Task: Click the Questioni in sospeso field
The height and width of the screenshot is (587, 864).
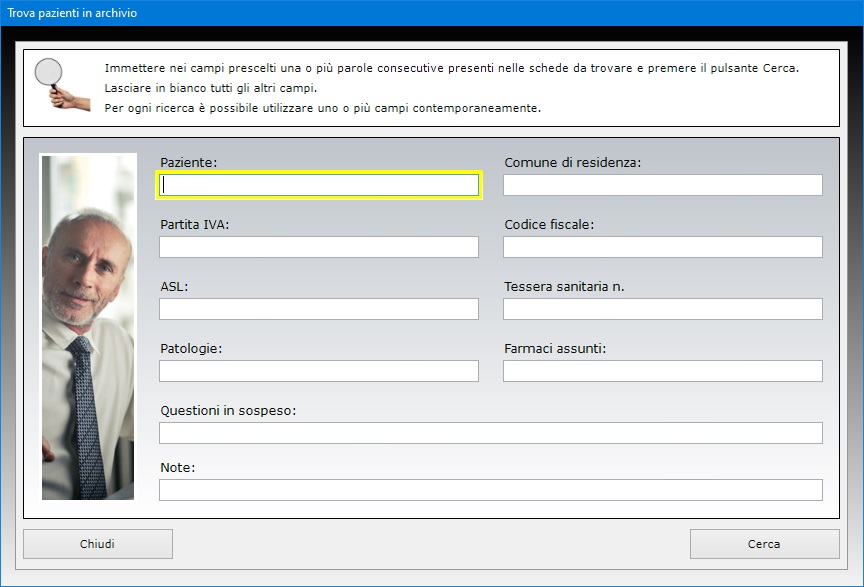Action: coord(491,433)
